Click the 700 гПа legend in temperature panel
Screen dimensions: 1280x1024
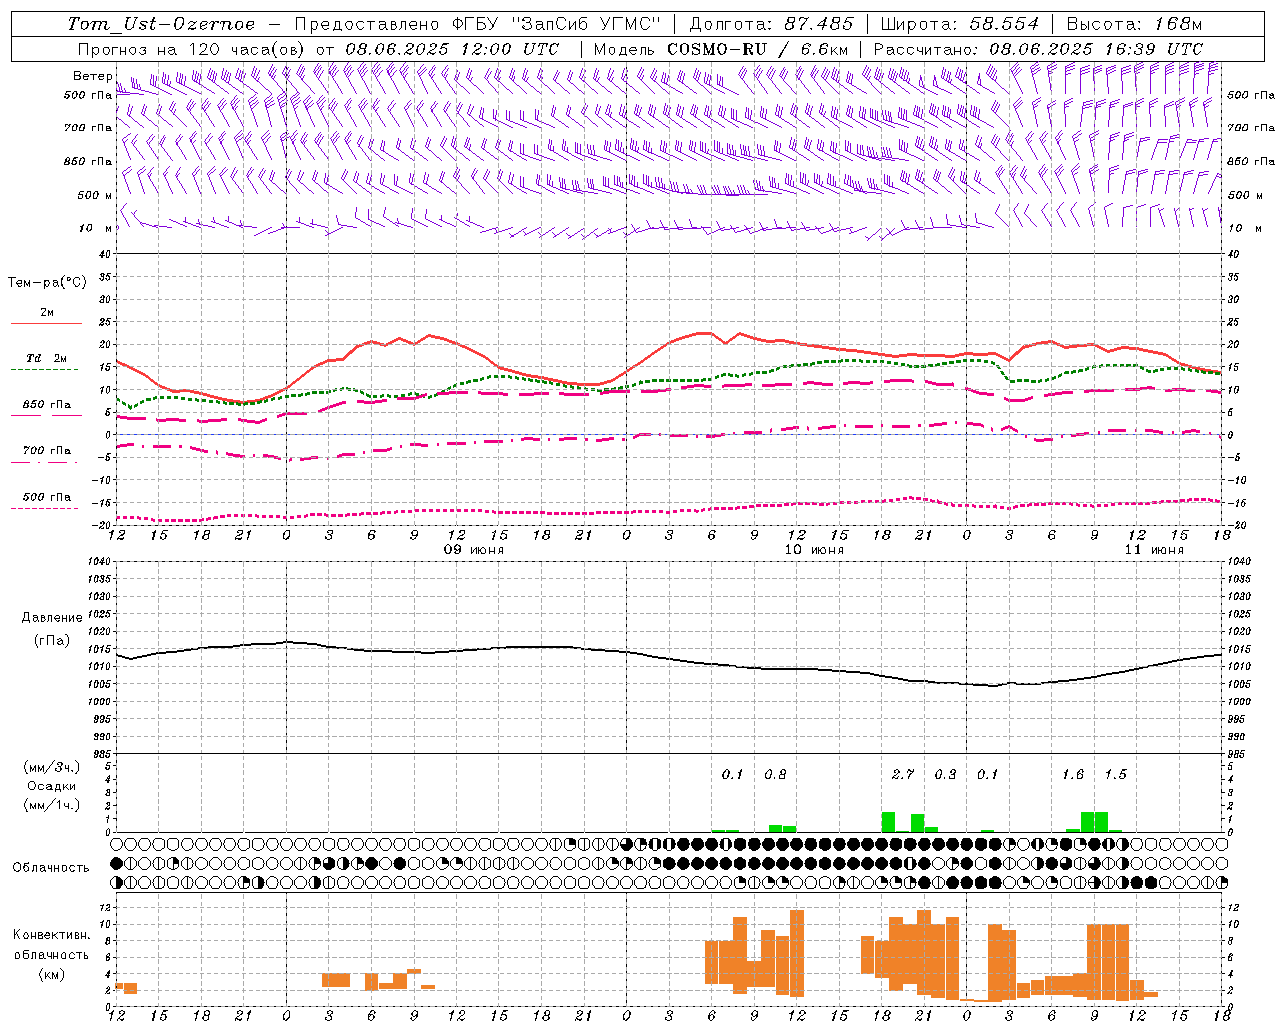click(46, 454)
